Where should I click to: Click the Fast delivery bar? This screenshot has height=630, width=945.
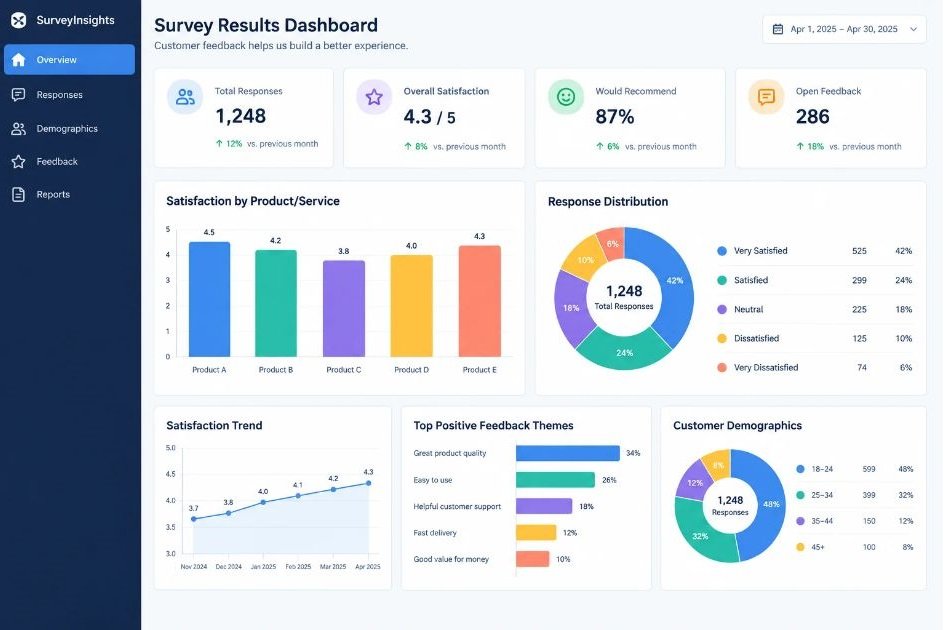(536, 532)
